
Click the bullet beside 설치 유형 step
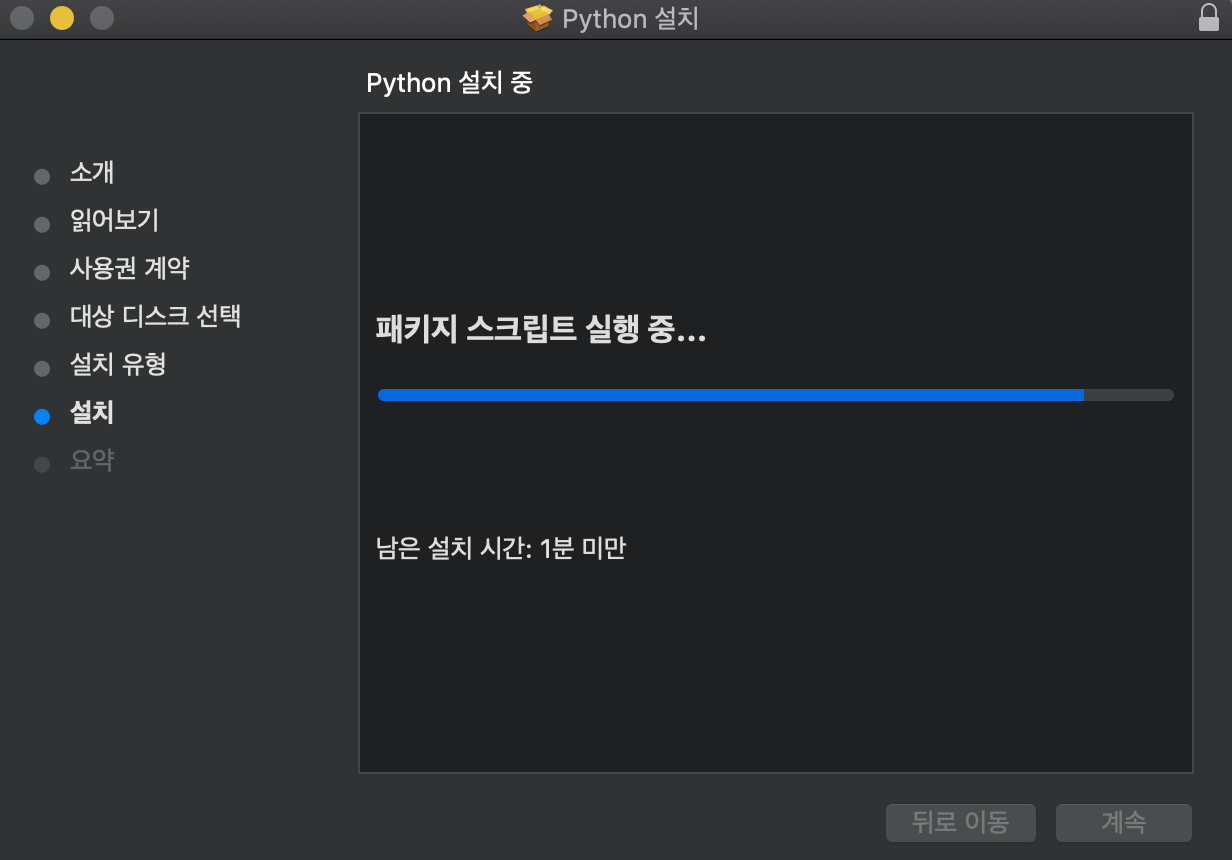pos(42,369)
